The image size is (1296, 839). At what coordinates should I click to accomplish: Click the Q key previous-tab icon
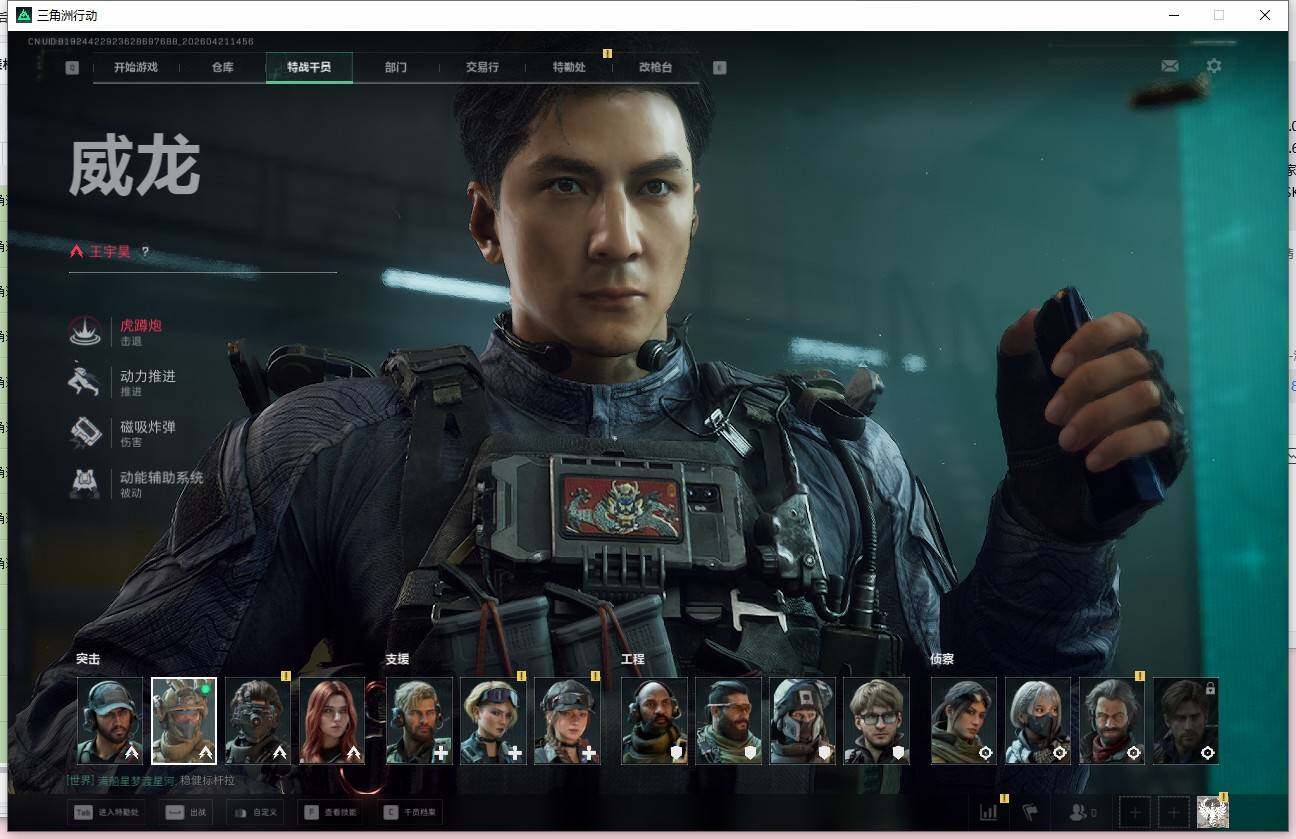[72, 67]
